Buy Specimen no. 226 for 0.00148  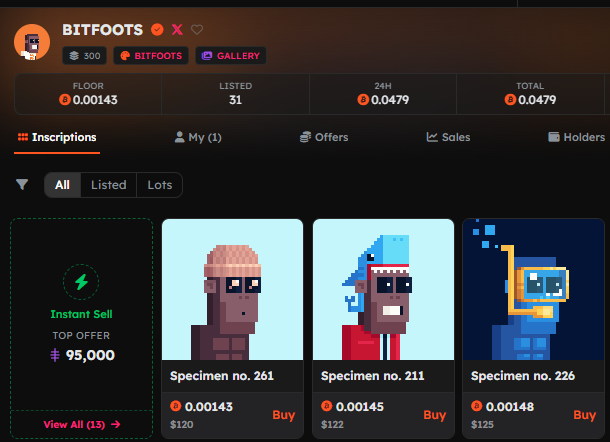[585, 415]
